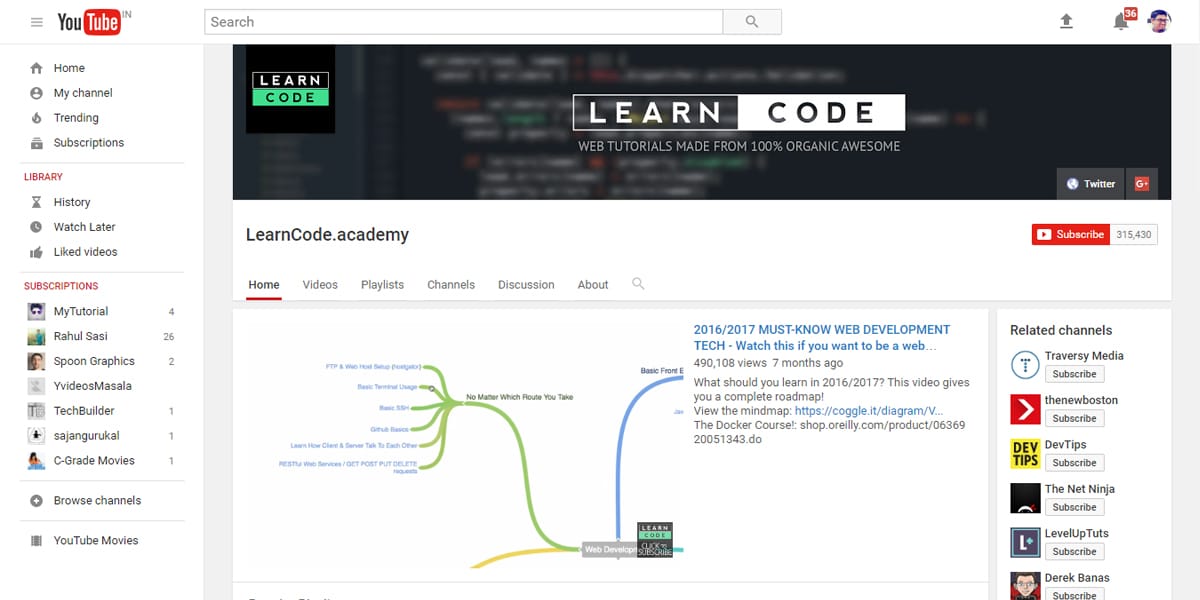Click the LIBRARY section heading
Screen dimensions: 1200x600
(x=43, y=177)
